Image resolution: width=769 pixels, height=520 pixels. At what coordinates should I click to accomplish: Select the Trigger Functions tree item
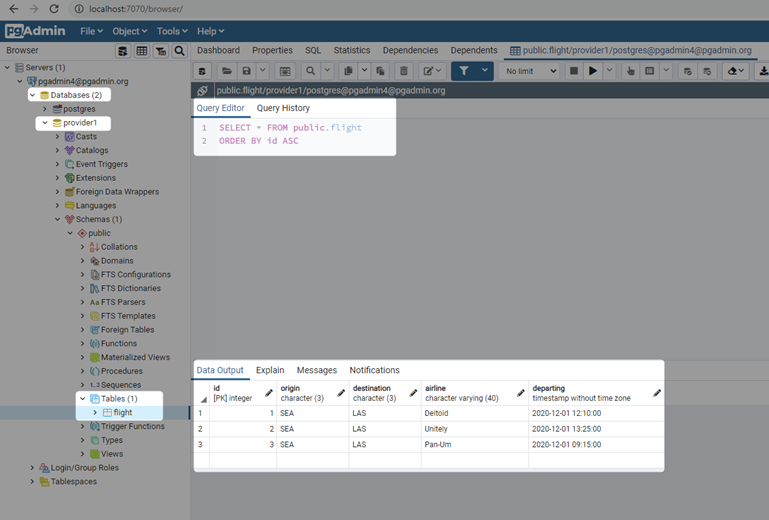click(x=132, y=426)
